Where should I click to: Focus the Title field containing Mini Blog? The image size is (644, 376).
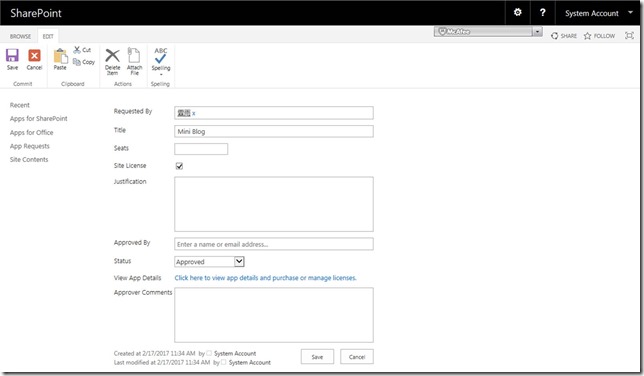point(274,131)
